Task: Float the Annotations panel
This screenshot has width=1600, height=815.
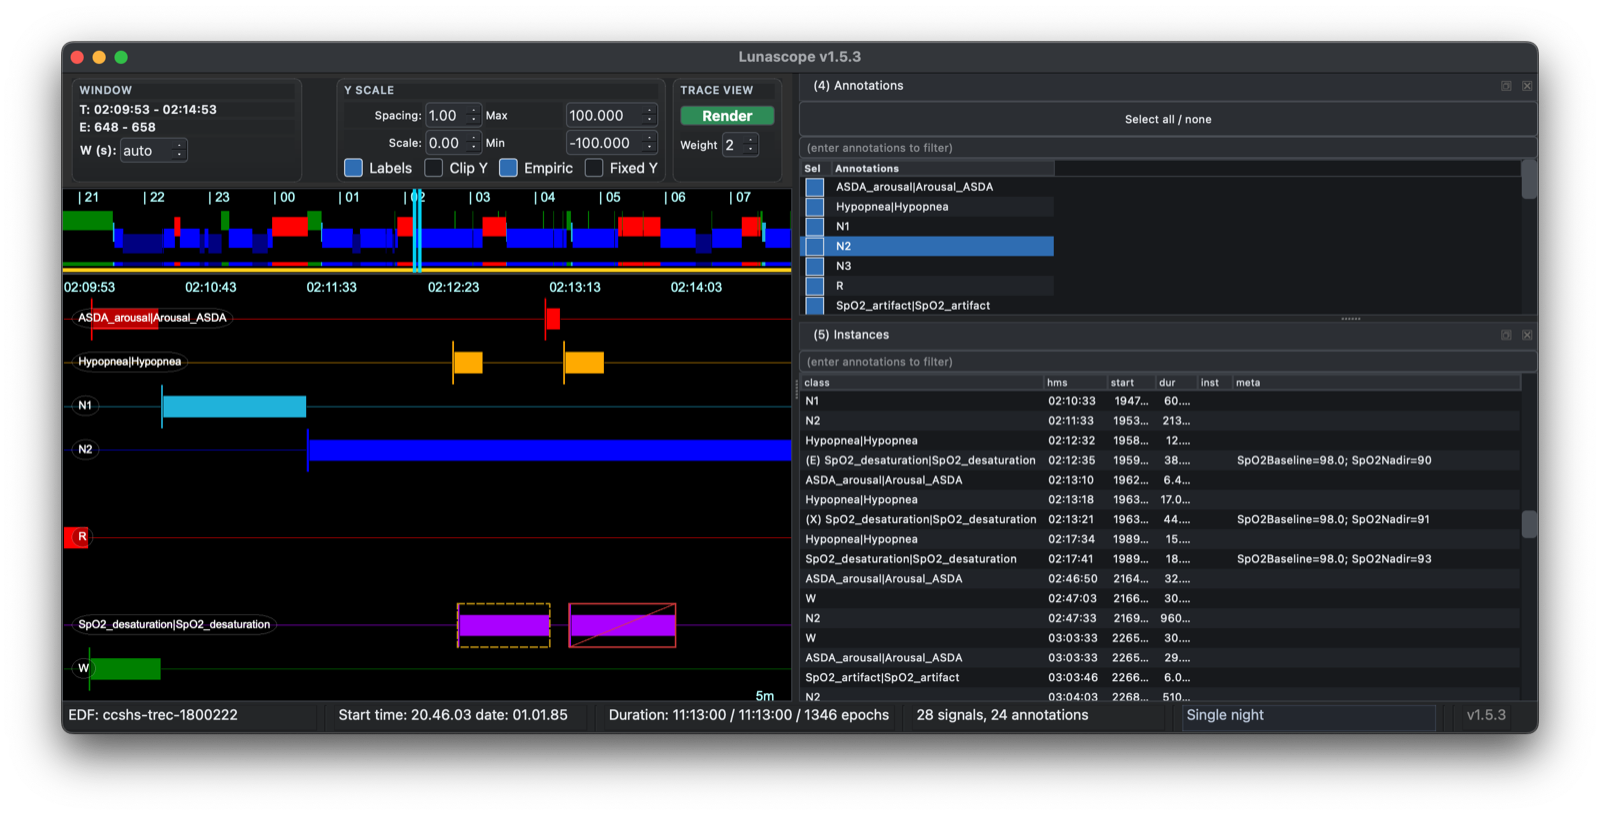Action: (x=1506, y=86)
